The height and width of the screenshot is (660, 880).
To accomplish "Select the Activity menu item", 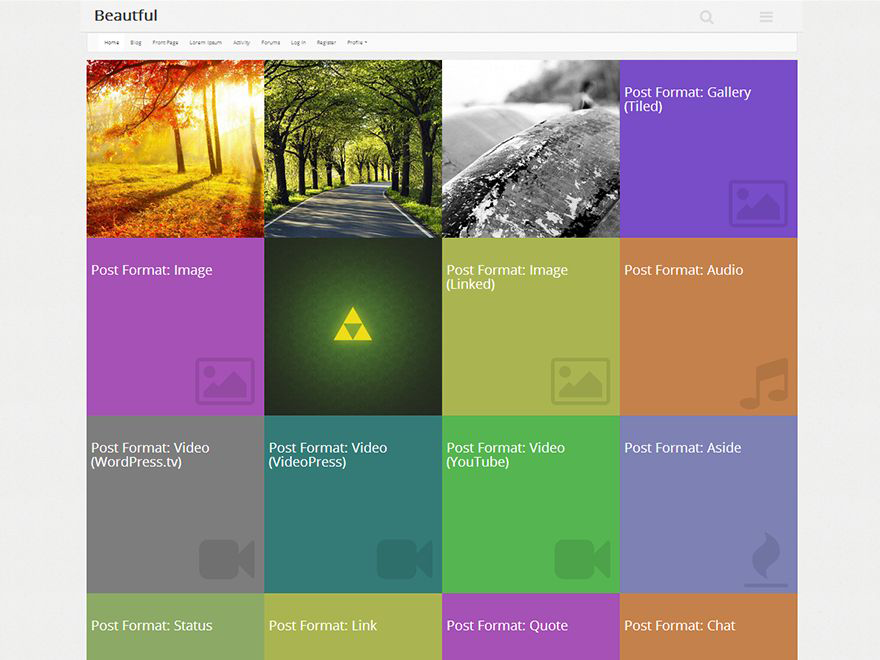I will (x=242, y=43).
